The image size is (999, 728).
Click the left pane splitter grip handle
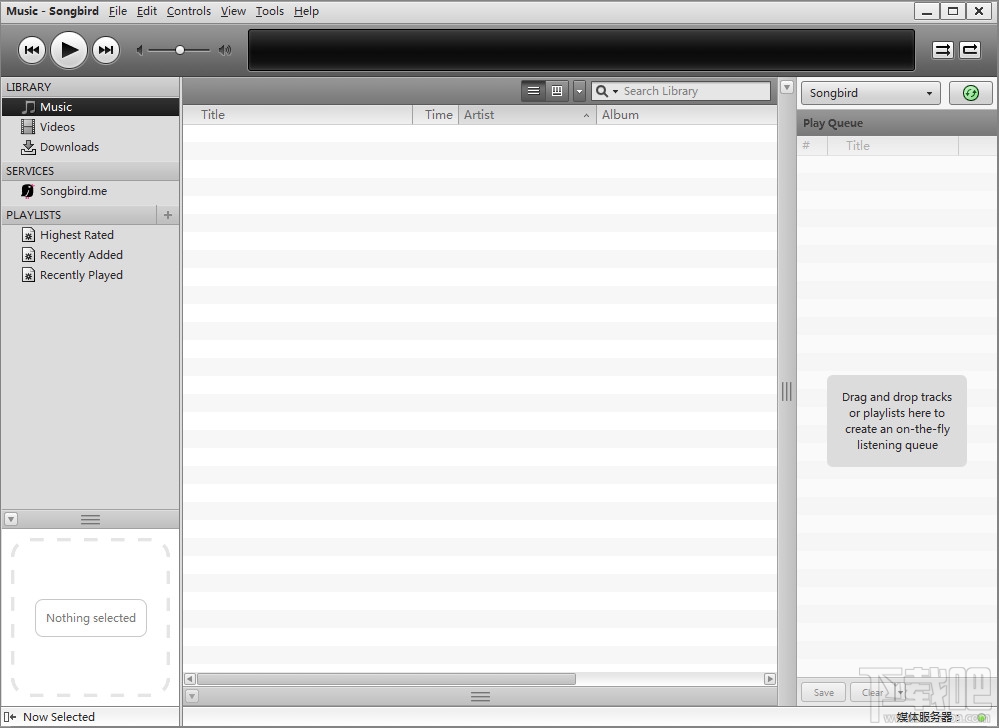pyautogui.click(x=90, y=520)
